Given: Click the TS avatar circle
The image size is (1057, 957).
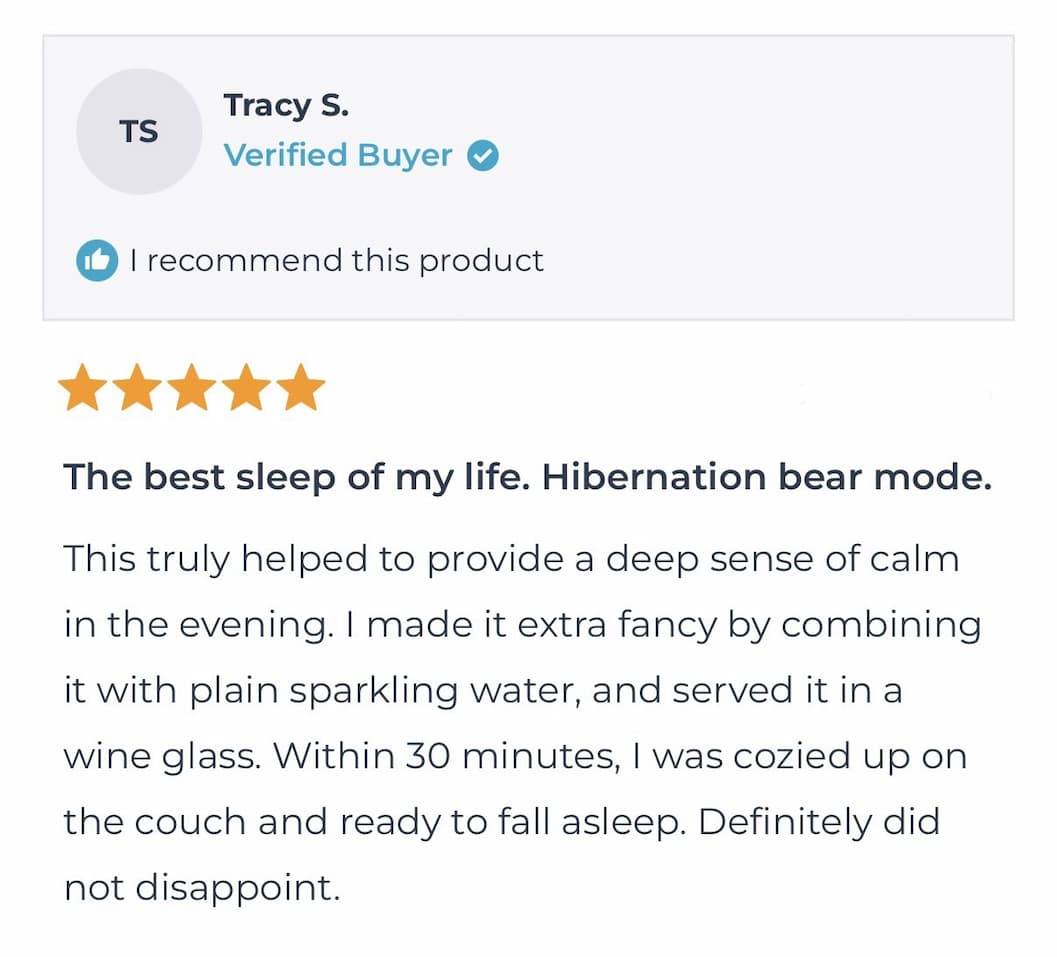Looking at the screenshot, I should click(139, 131).
